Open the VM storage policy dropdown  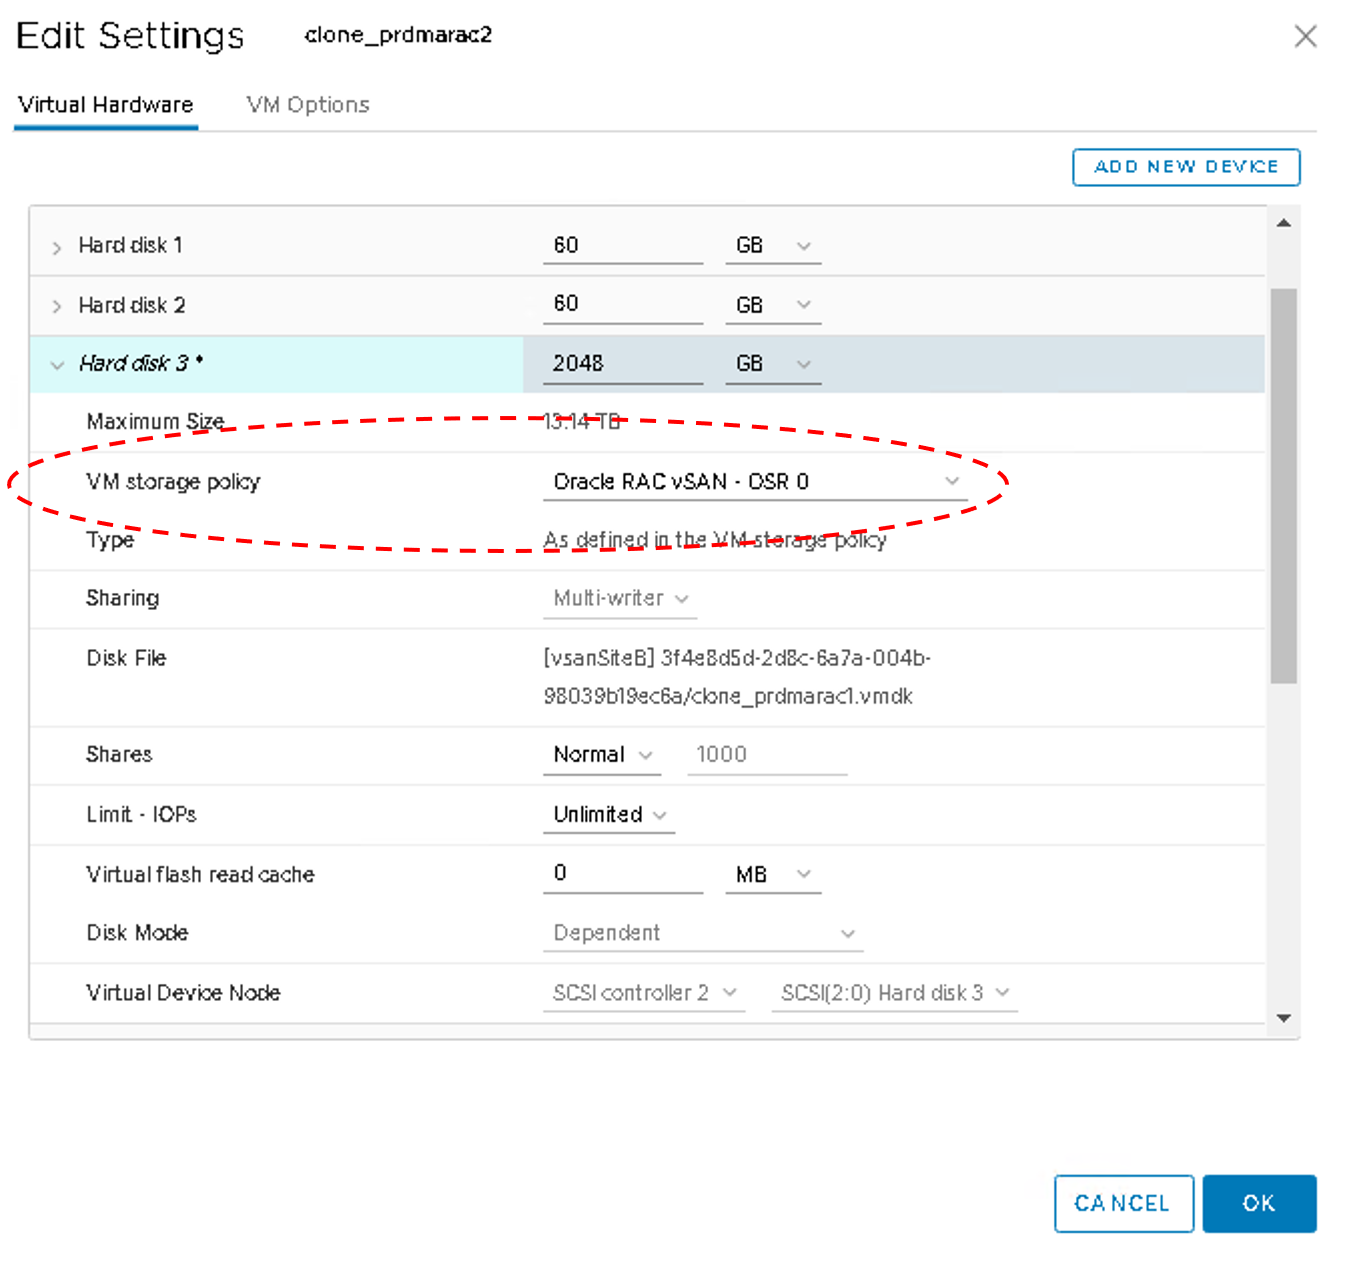click(x=755, y=482)
